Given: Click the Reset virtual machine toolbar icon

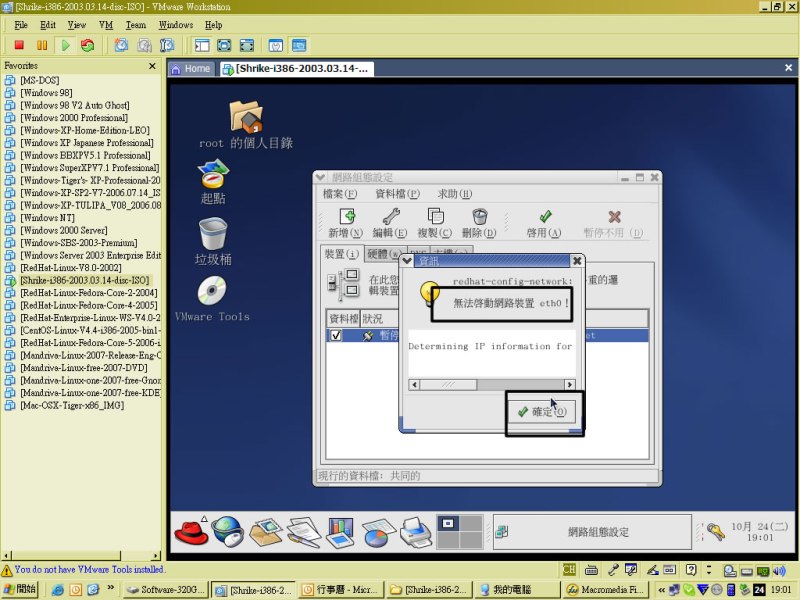Looking at the screenshot, I should [88, 45].
